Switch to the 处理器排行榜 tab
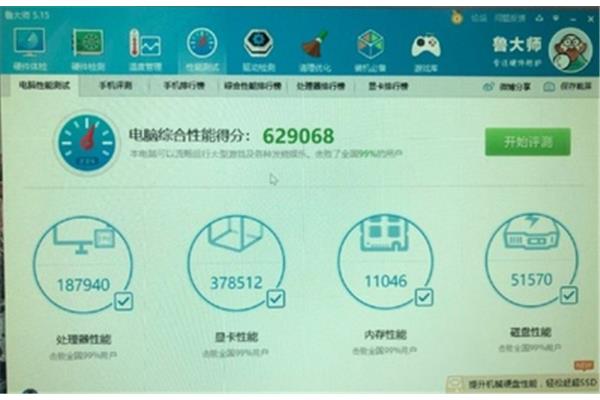The height and width of the screenshot is (400, 600). pos(321,86)
